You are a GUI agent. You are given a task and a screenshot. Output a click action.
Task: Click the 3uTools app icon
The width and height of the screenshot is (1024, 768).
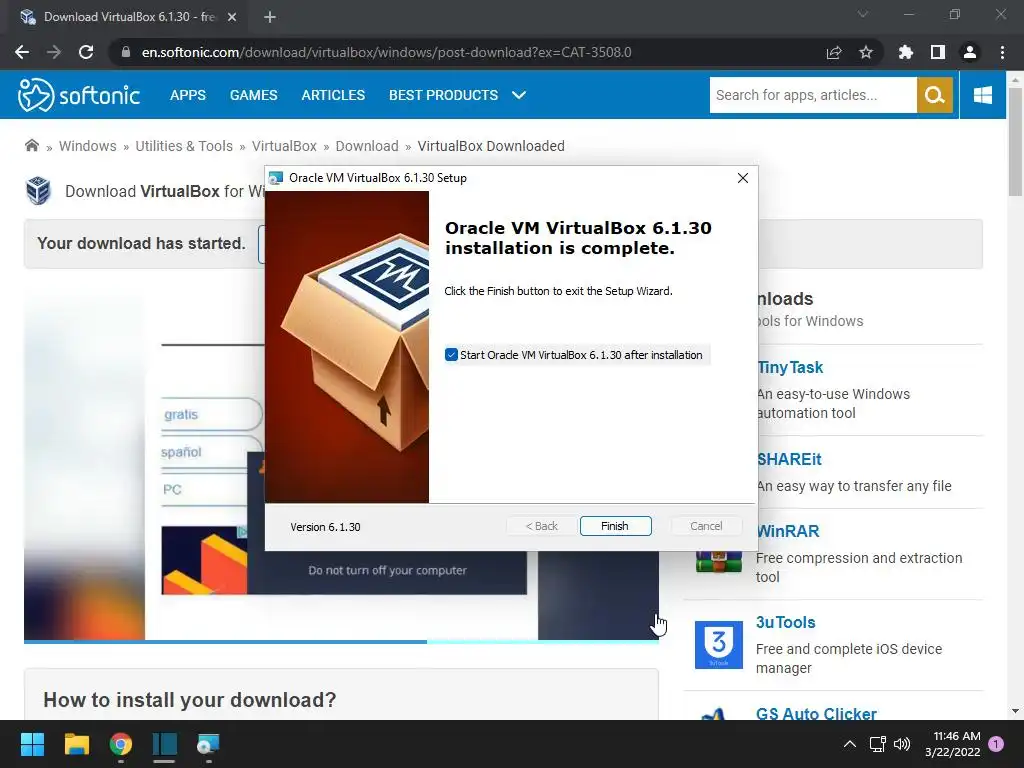tap(718, 645)
